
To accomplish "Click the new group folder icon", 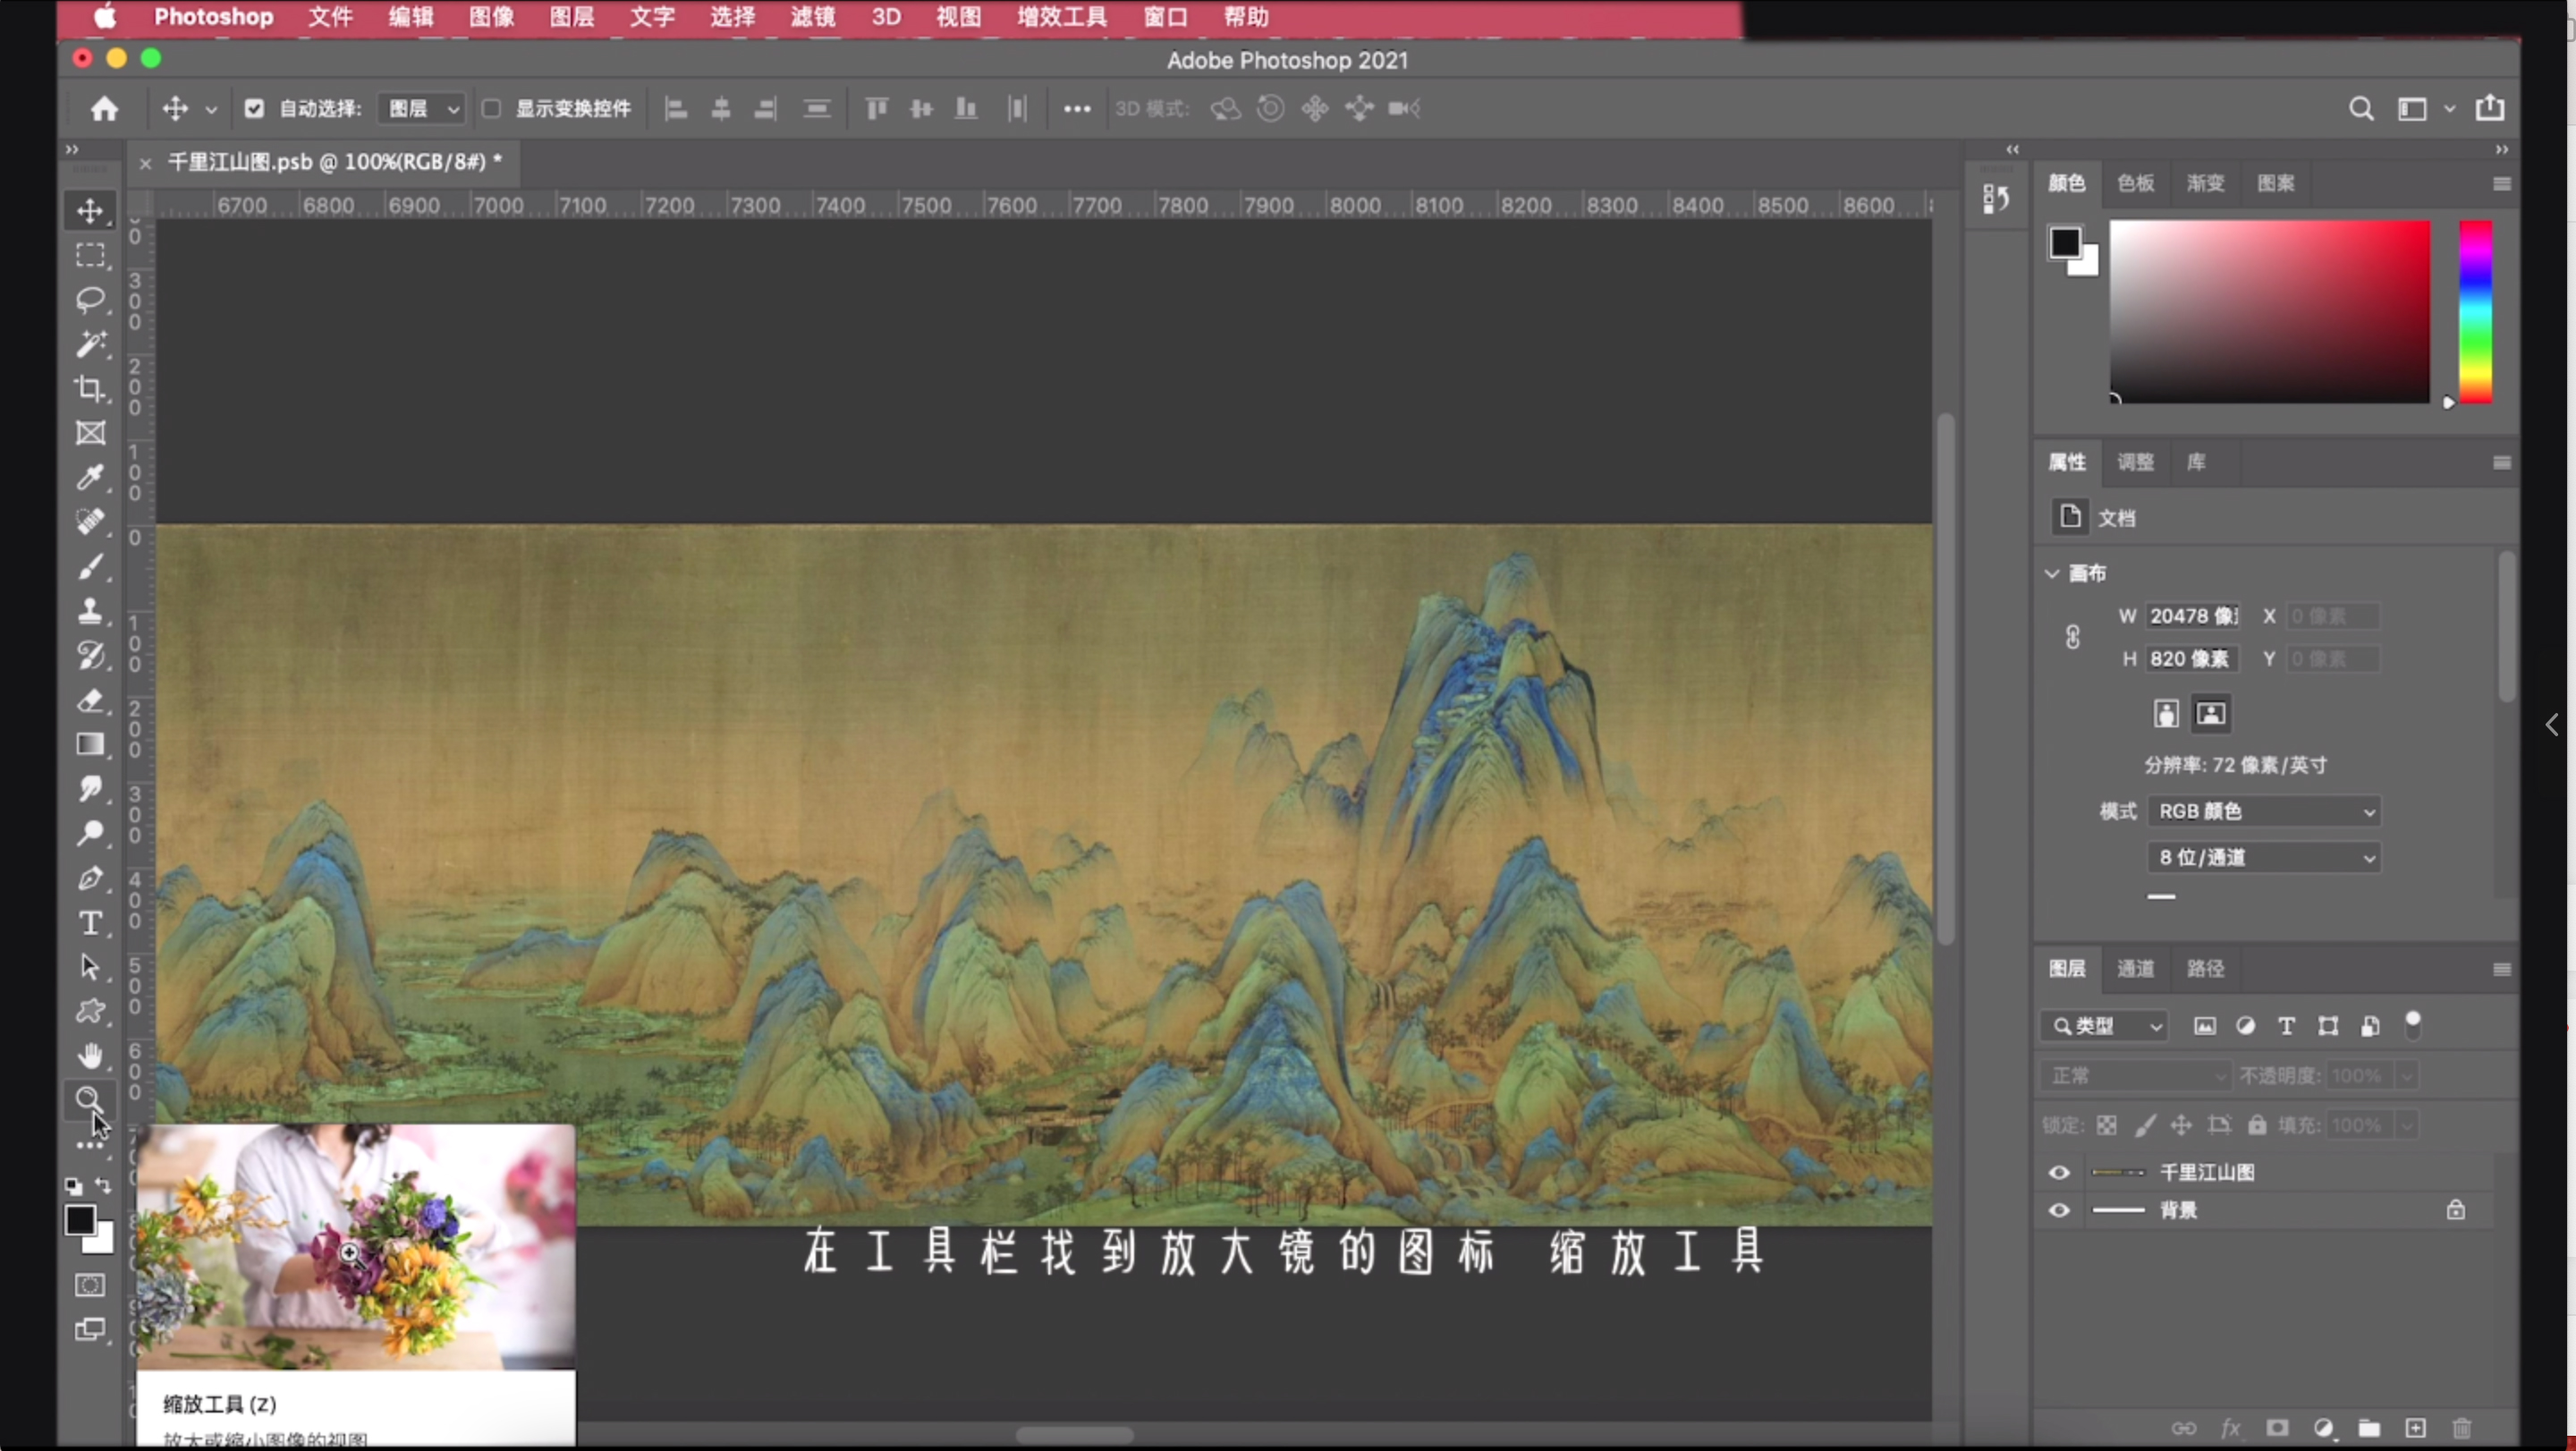I will [x=2369, y=1427].
